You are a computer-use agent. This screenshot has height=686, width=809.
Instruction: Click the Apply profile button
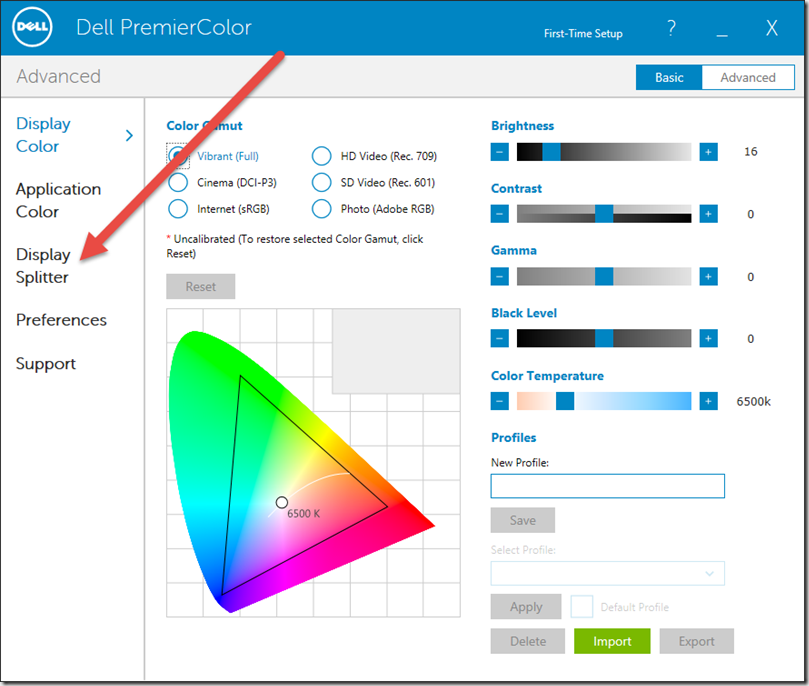(x=526, y=607)
